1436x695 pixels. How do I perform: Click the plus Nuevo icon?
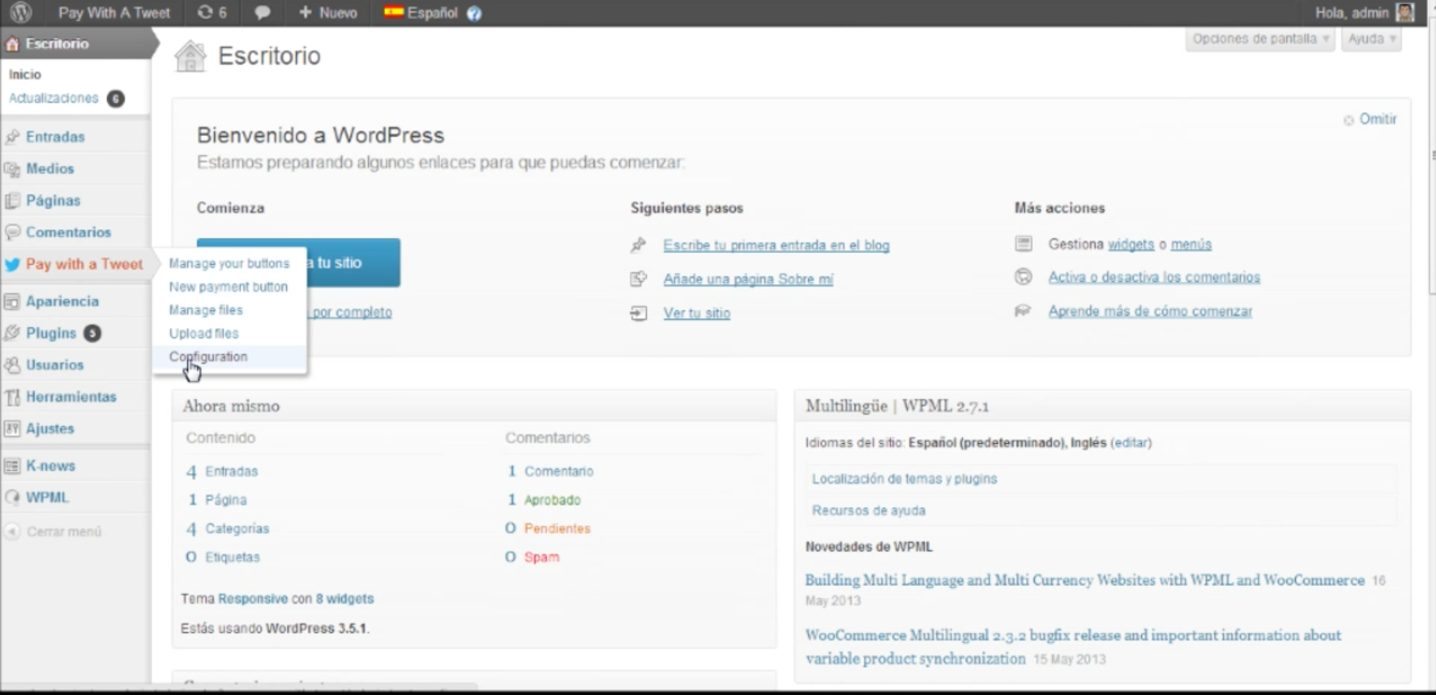[x=305, y=13]
